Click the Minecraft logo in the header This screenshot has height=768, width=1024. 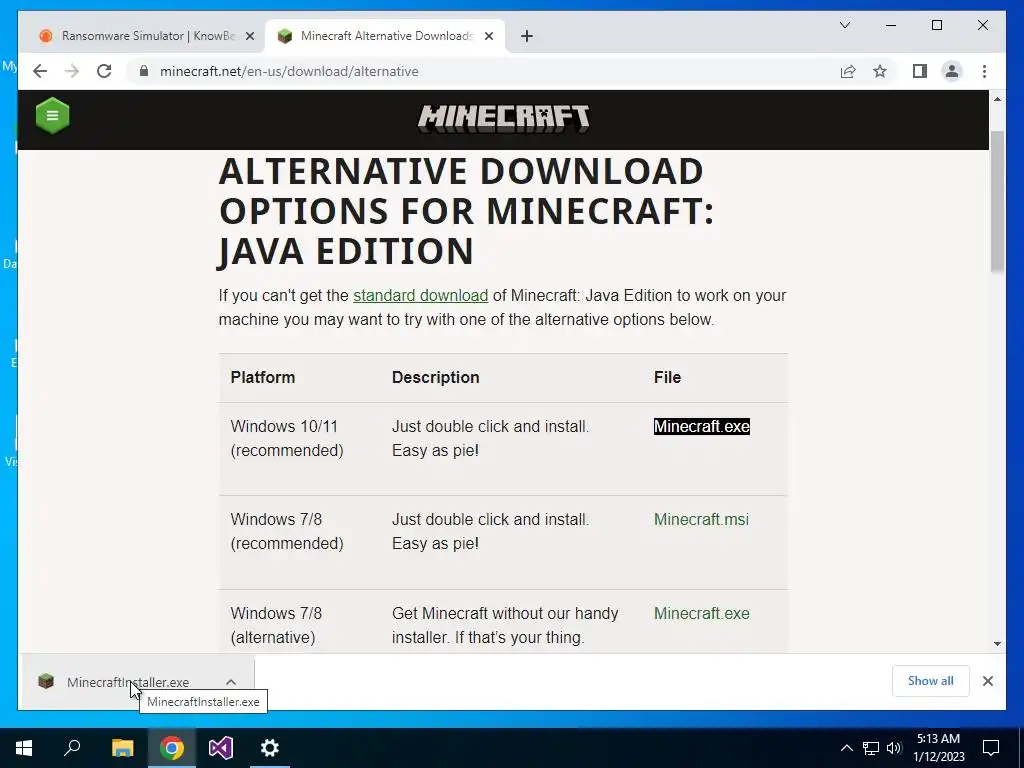504,118
